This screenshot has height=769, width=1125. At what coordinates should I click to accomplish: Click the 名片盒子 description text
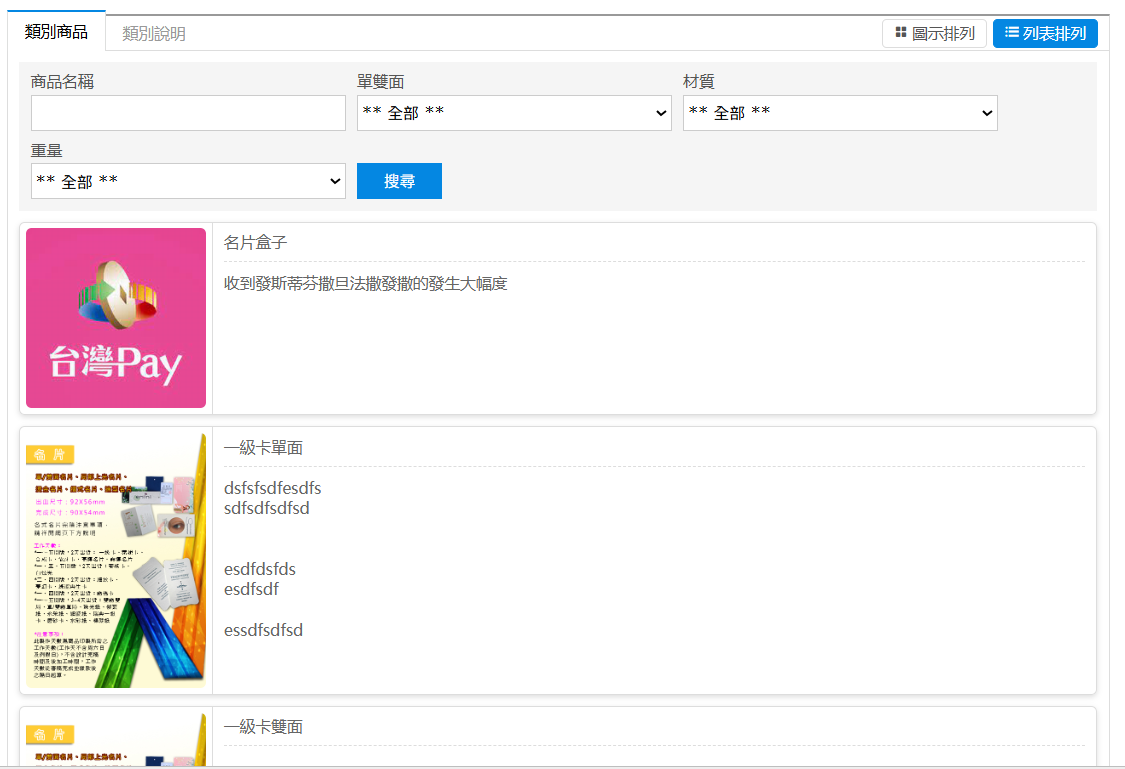tap(365, 284)
